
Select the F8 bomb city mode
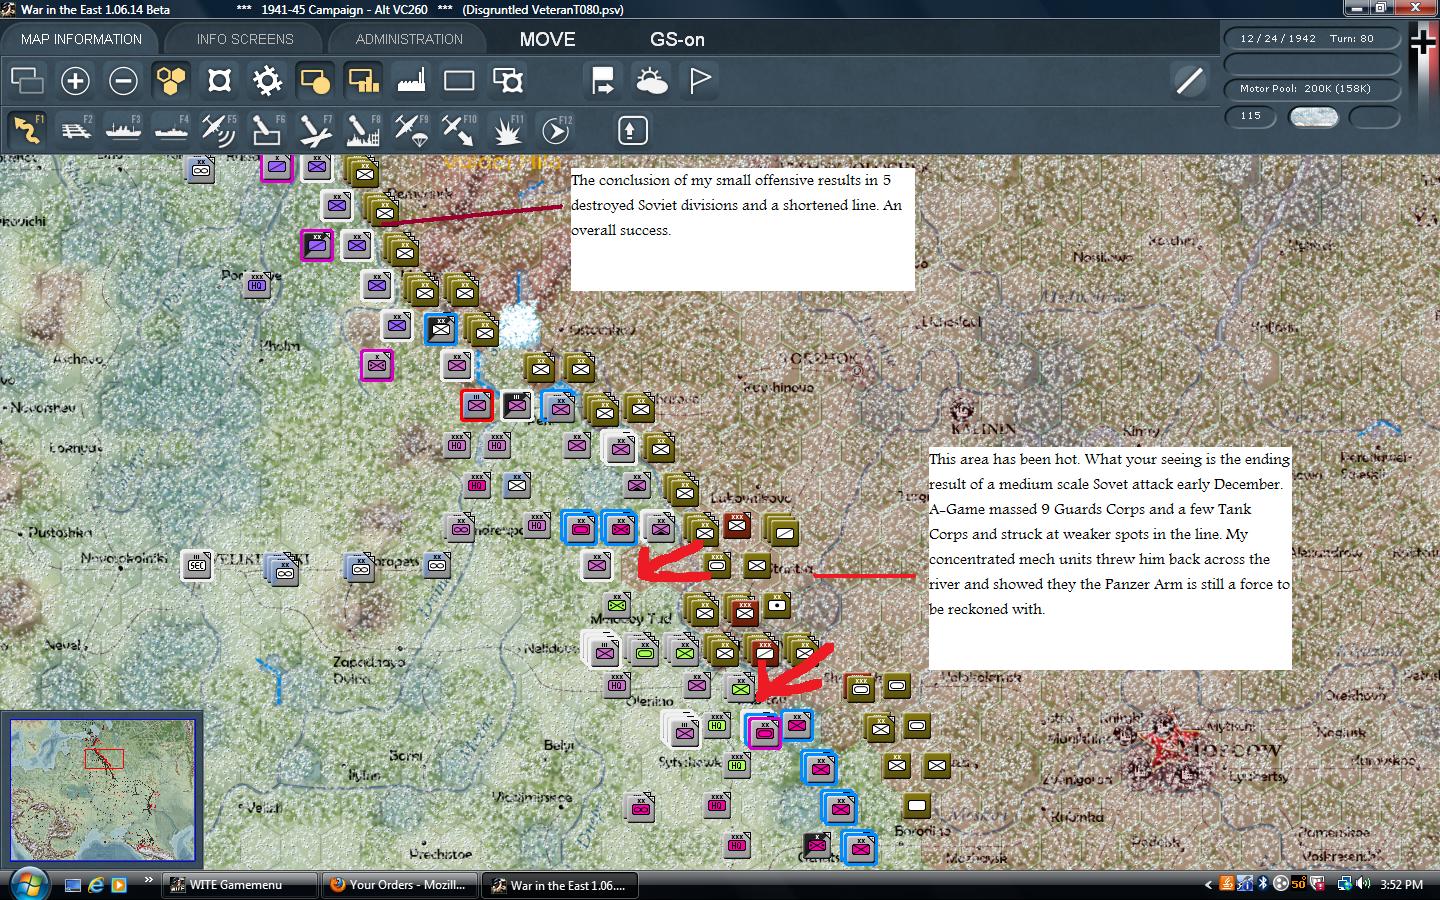click(363, 129)
